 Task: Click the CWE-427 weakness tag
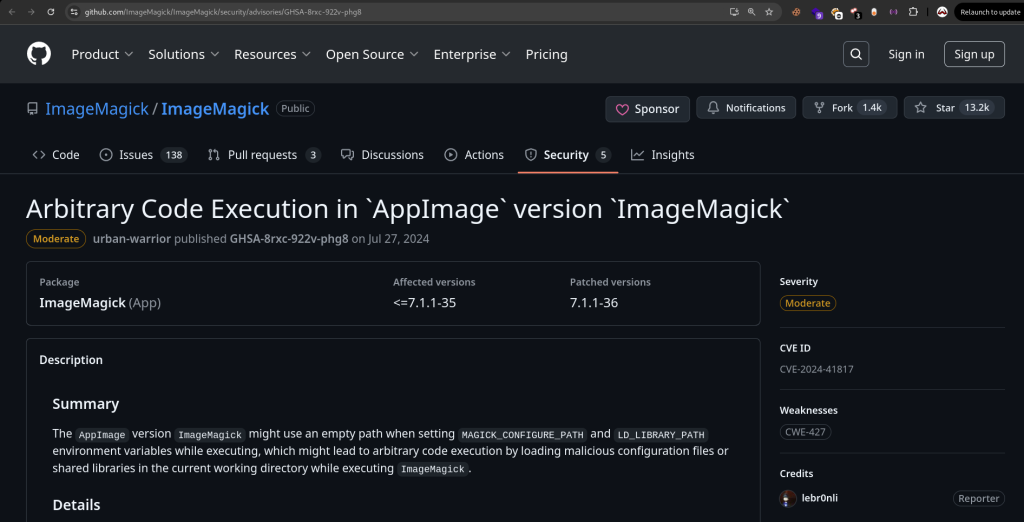[805, 432]
